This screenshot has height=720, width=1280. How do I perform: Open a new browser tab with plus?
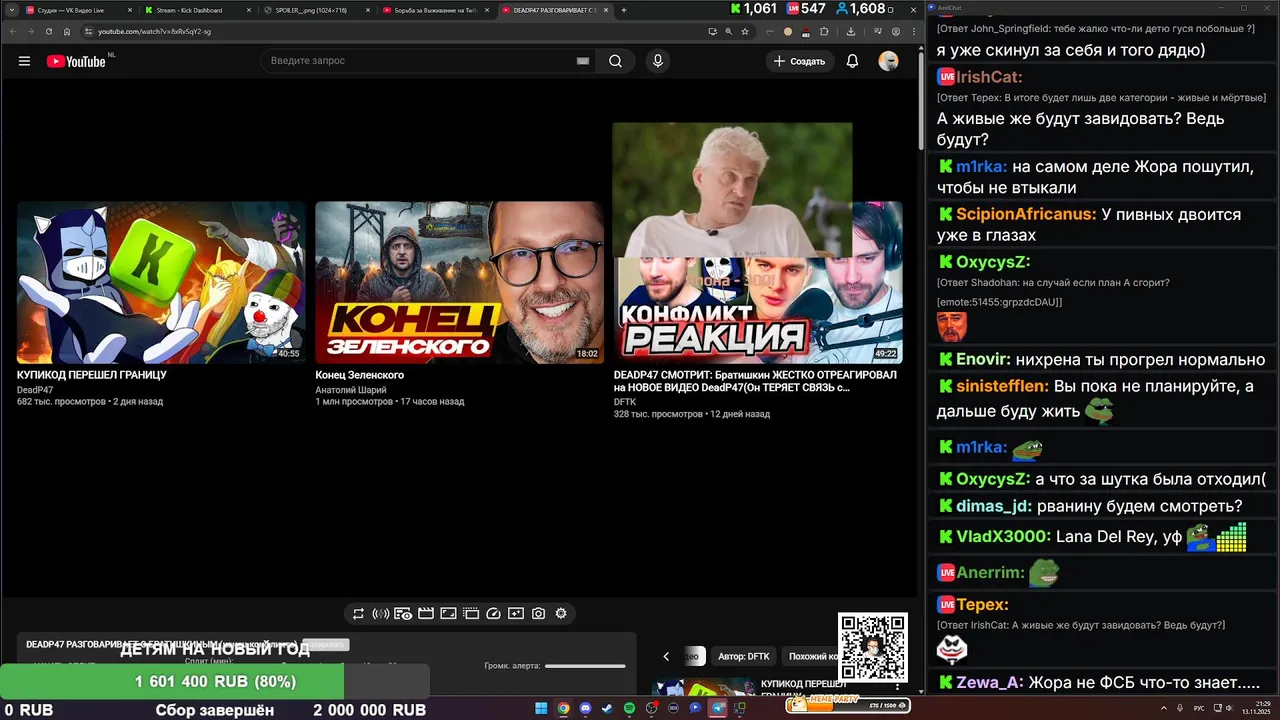pyautogui.click(x=624, y=10)
